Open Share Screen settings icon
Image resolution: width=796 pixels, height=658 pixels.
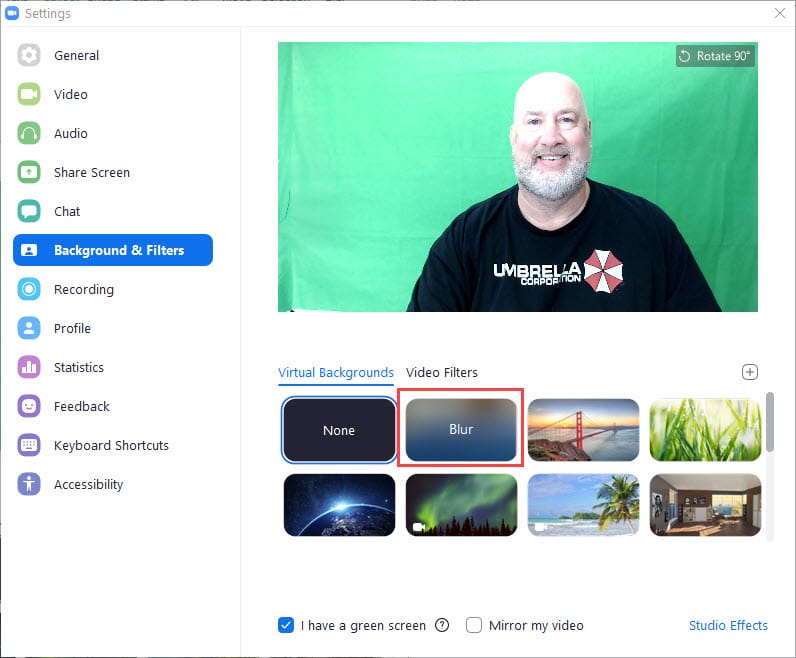click(29, 173)
